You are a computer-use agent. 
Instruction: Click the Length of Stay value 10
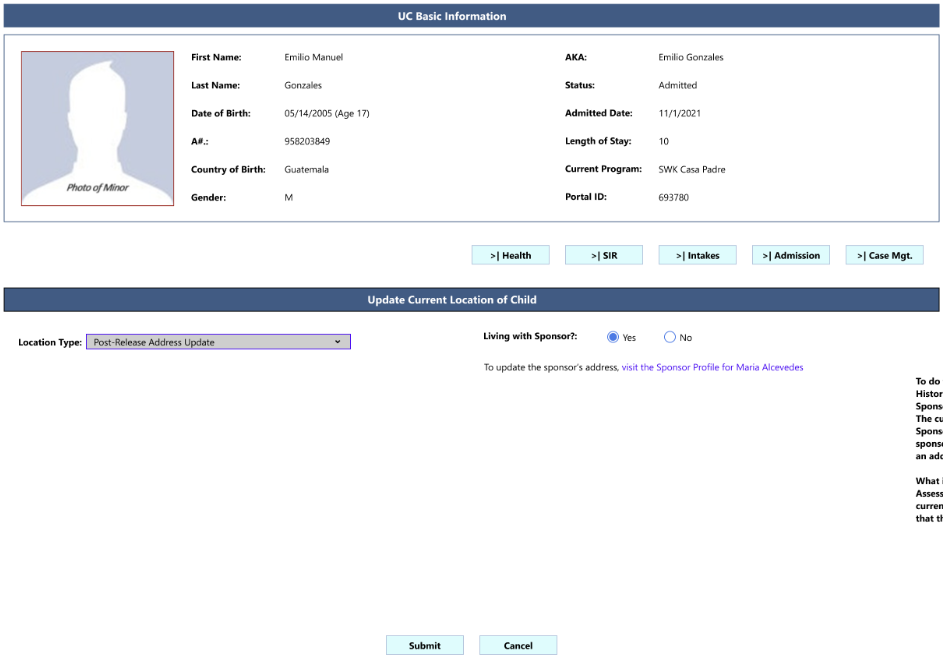click(x=663, y=141)
